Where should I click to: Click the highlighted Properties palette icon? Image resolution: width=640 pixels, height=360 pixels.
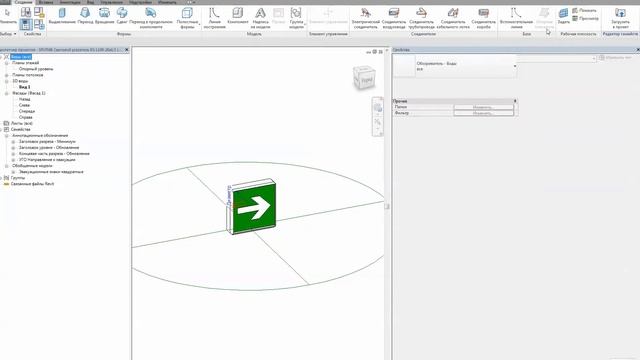[26, 24]
